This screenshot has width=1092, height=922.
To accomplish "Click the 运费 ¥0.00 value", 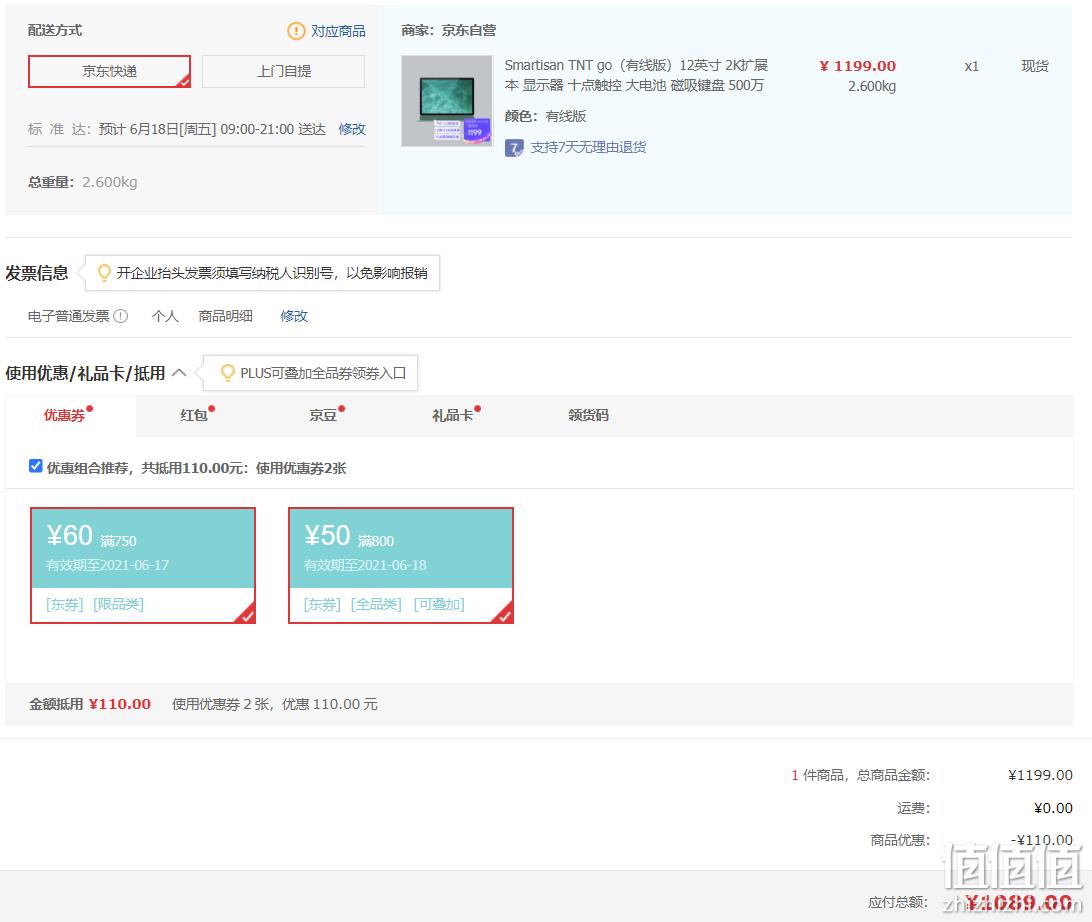I will [1053, 808].
